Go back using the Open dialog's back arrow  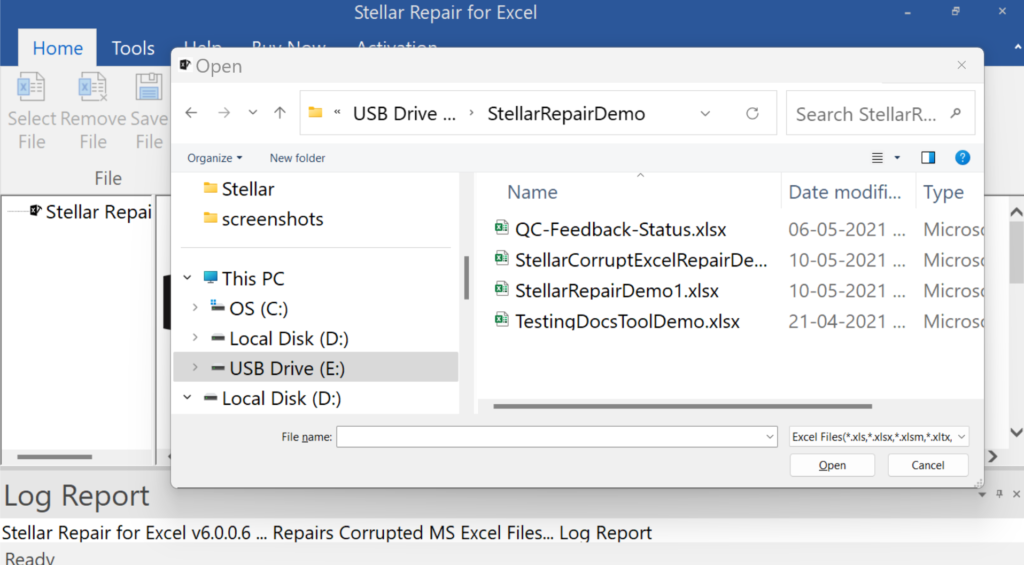tap(191, 113)
